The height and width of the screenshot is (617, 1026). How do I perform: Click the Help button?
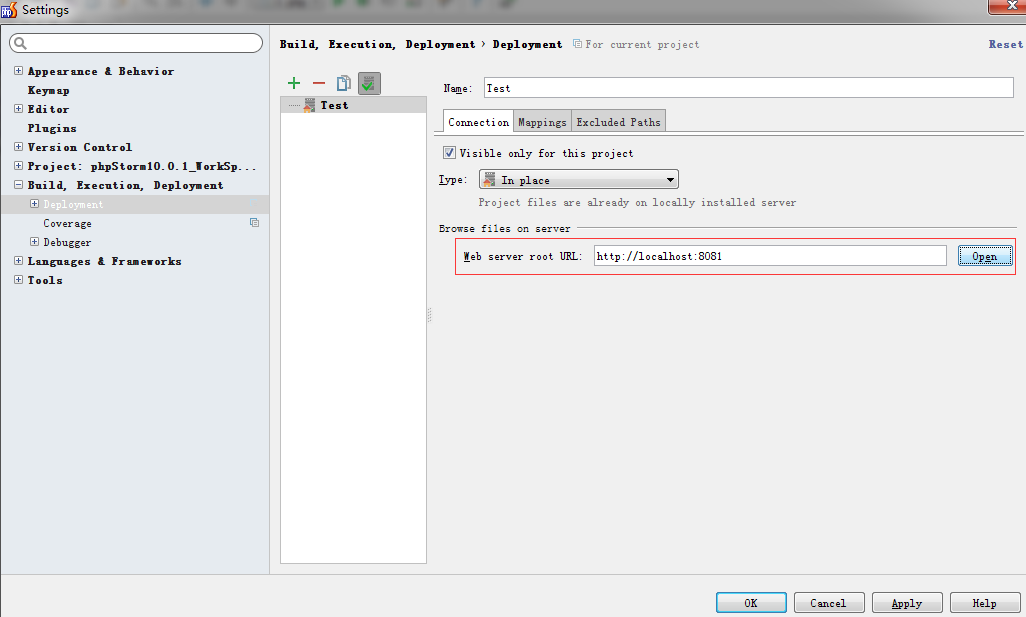(x=985, y=603)
